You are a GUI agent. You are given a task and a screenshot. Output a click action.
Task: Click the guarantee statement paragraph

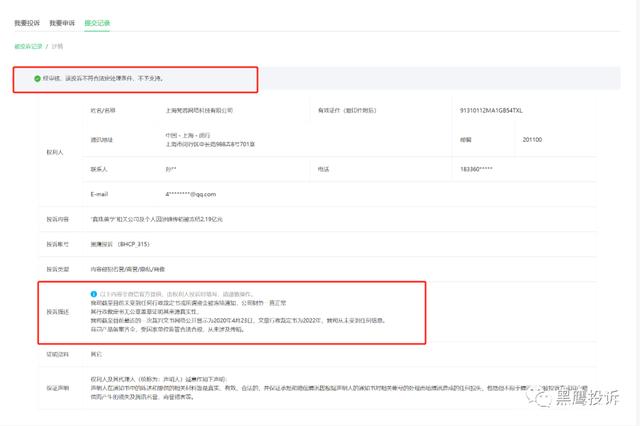(339, 388)
